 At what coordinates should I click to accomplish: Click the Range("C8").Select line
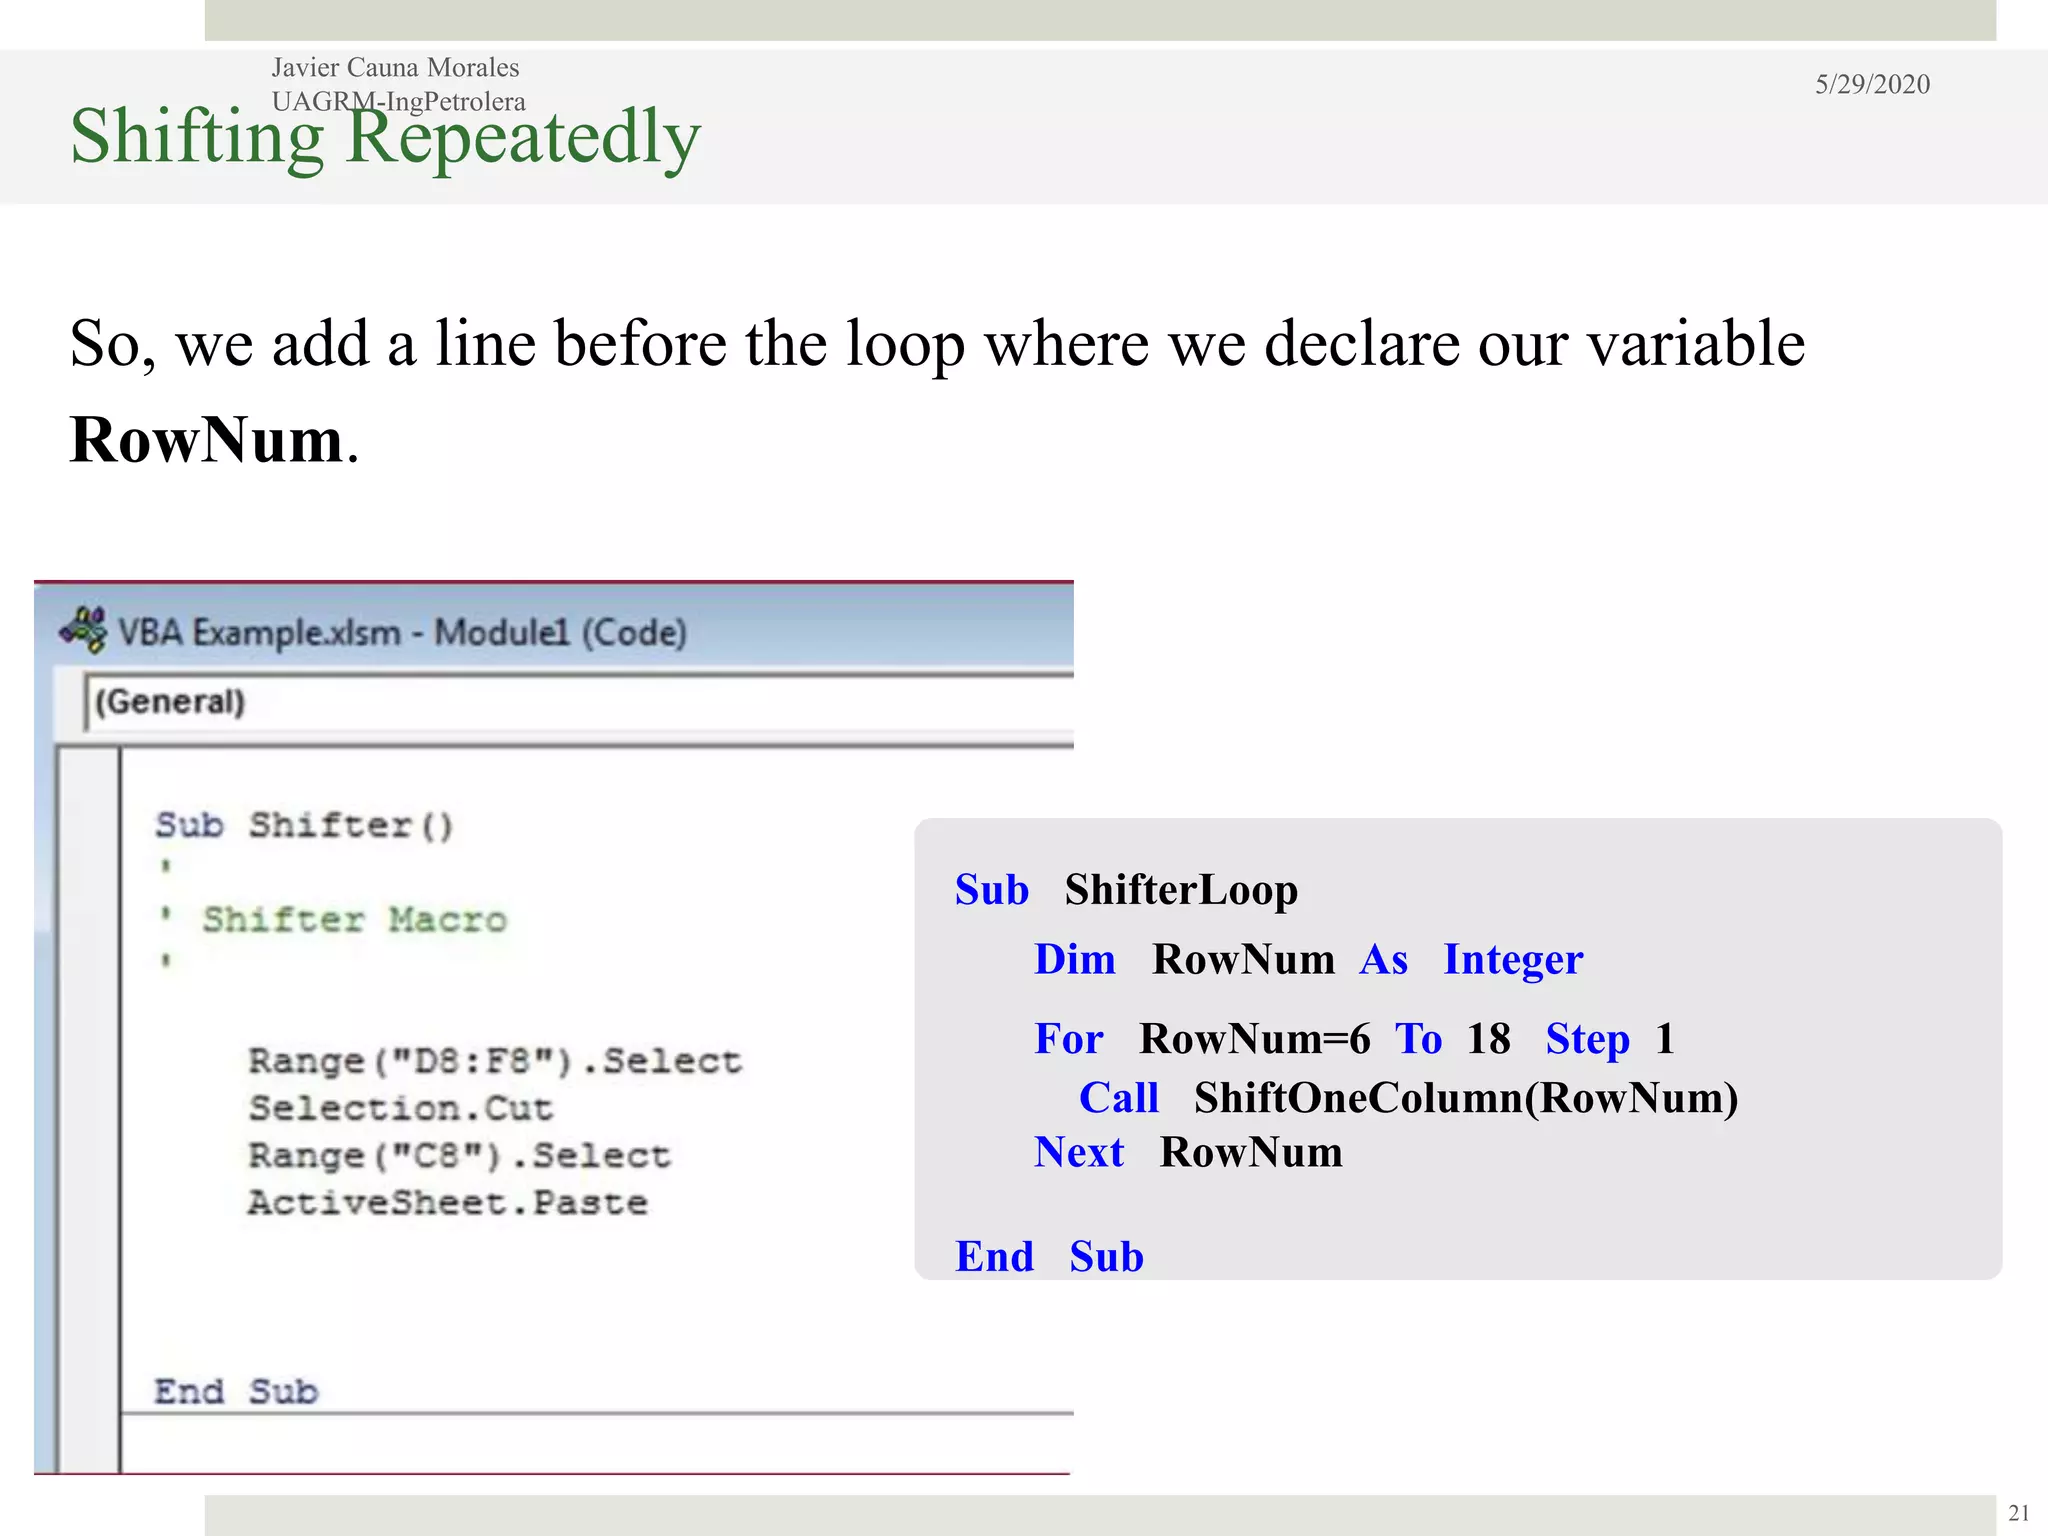tap(459, 1155)
